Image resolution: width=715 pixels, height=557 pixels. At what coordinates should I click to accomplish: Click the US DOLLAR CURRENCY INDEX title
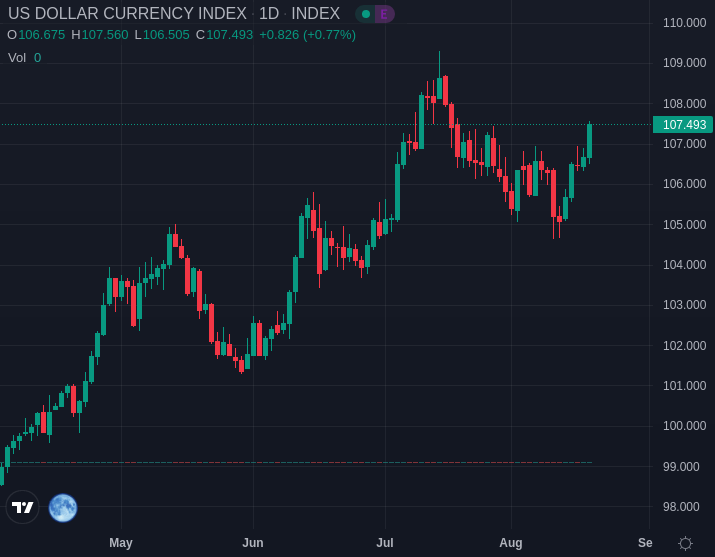tap(128, 14)
